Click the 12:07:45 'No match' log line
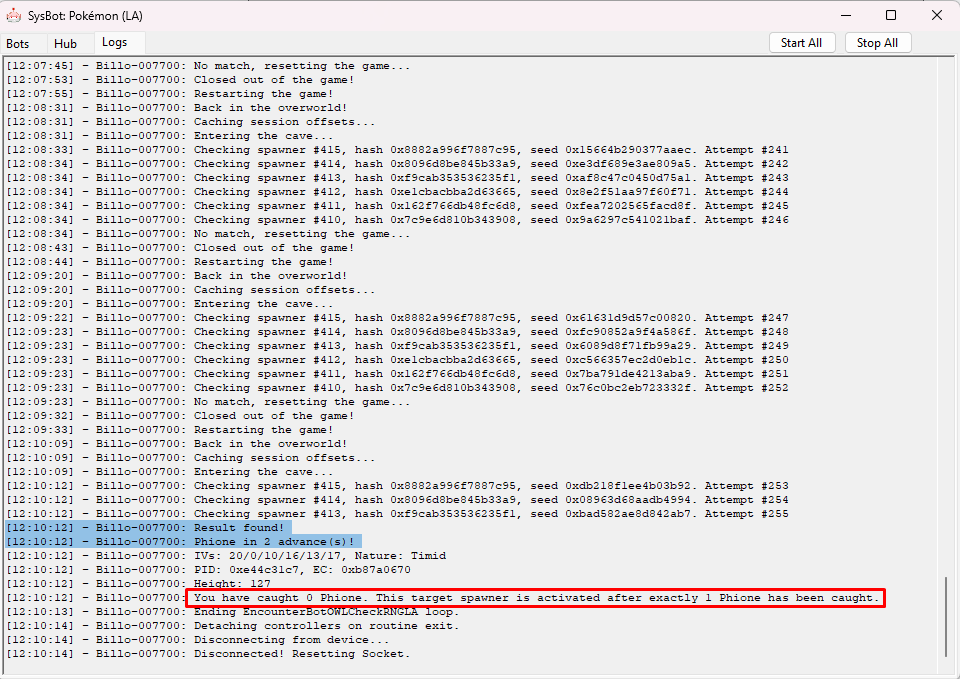 pos(208,66)
